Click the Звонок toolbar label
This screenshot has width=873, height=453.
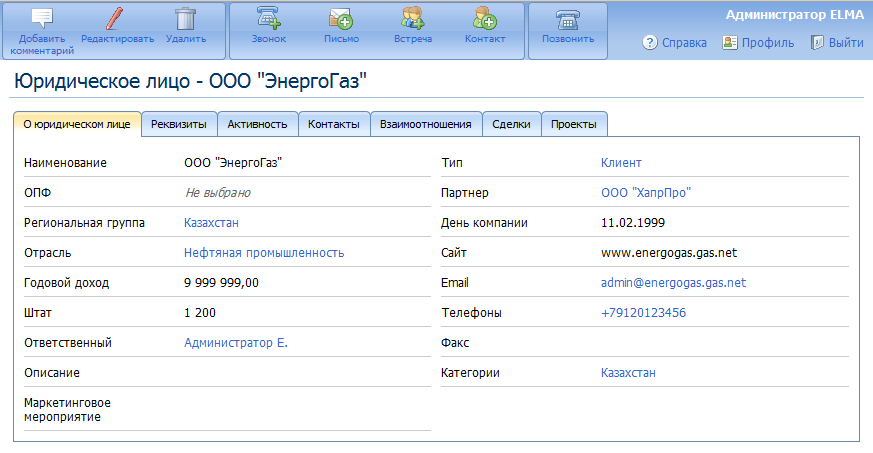268,39
